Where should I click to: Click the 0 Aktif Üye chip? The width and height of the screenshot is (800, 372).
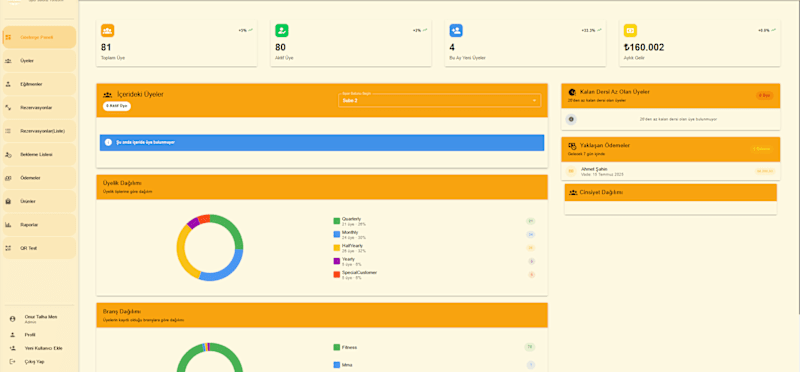117,106
